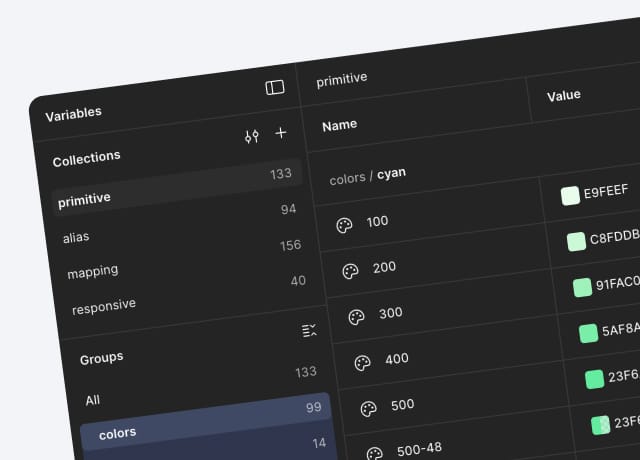Viewport: 640px width, 460px height.
Task: Select the All group
Action: pyautogui.click(x=93, y=400)
